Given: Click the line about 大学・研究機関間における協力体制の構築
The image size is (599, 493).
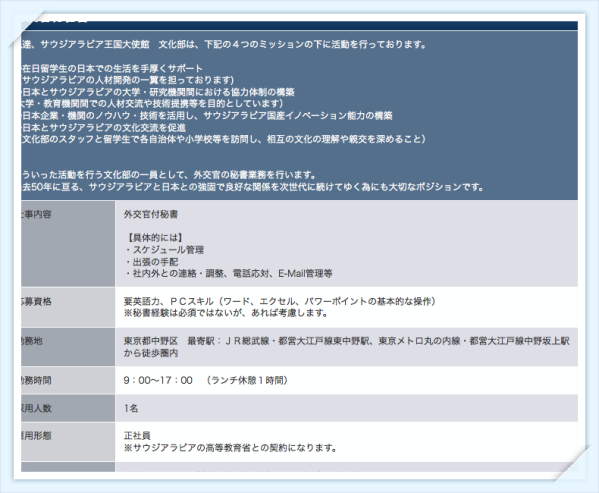Looking at the screenshot, I should 158,92.
